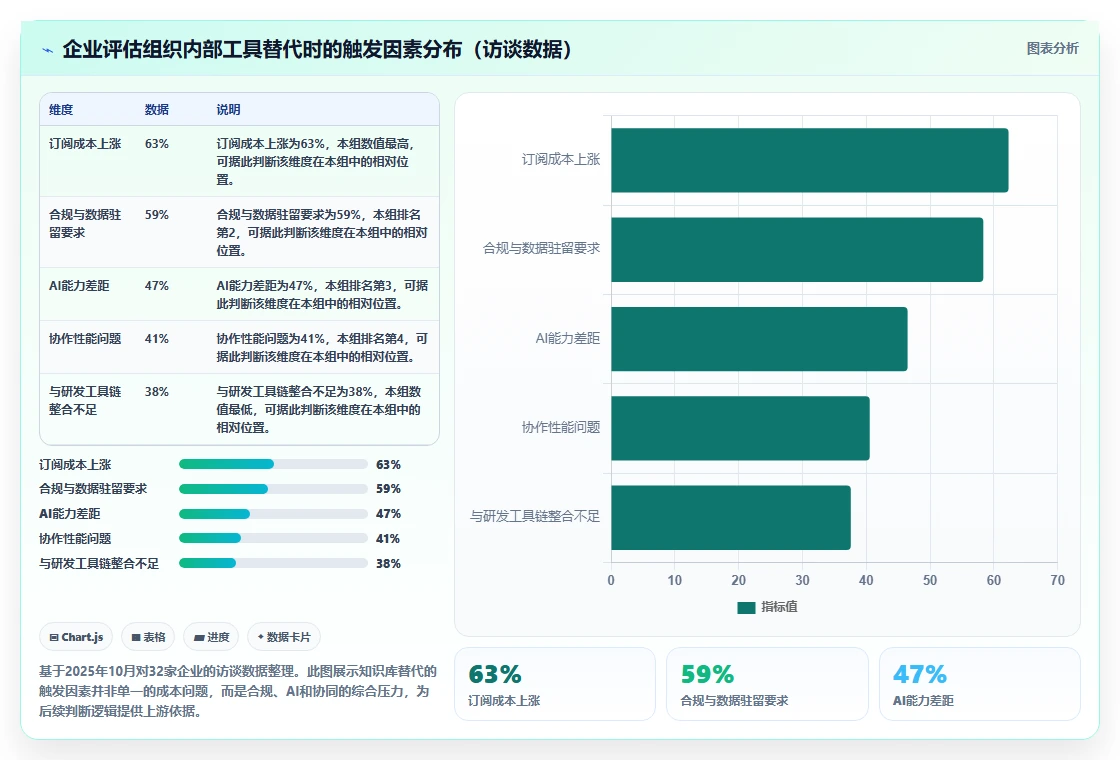The width and height of the screenshot is (1120, 760).
Task: Click the y-axis label 与研发工具链整合不足
Action: click(x=535, y=516)
